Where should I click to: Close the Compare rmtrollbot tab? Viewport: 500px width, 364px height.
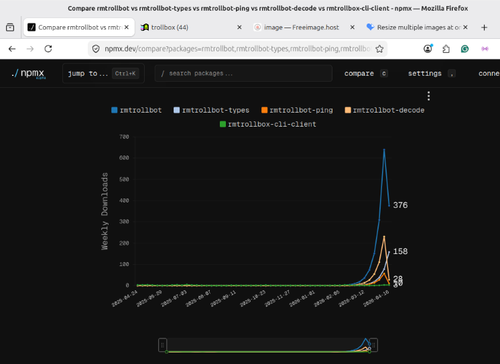127,27
